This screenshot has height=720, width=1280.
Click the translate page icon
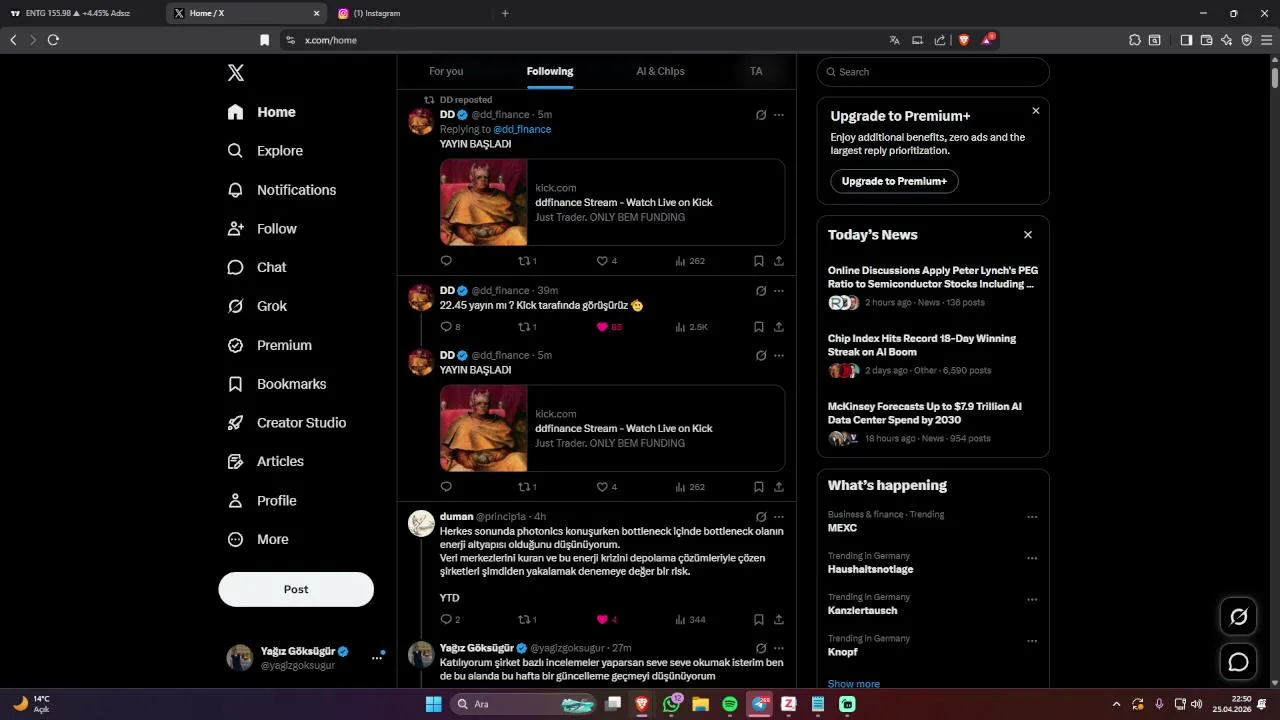[895, 40]
